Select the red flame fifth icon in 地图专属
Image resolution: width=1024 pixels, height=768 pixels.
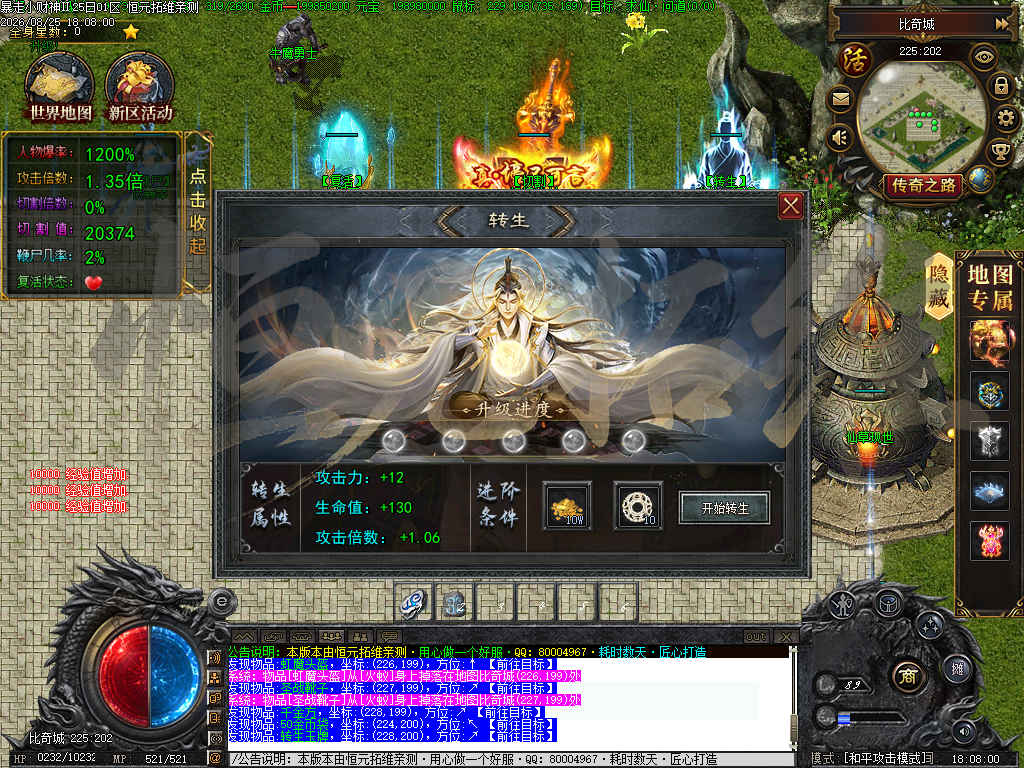[989, 541]
